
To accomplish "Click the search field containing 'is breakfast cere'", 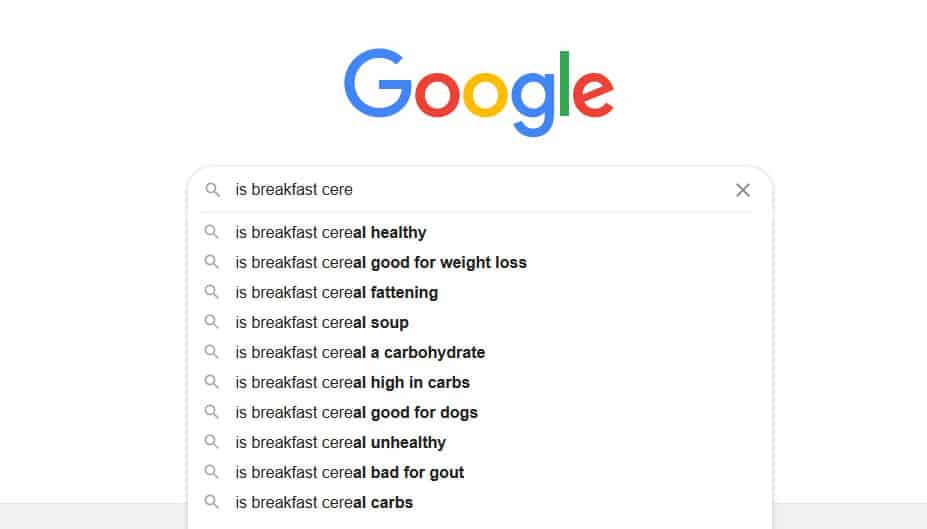I will click(479, 190).
